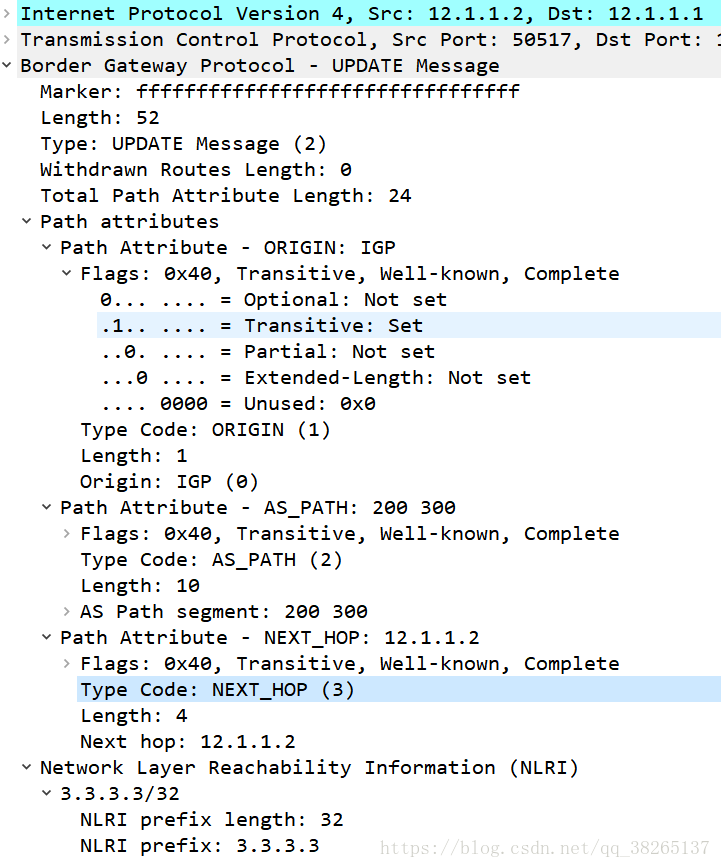Screen dimensions: 721x868
Task: Expand the AS_PATH Flags 0x40 row
Action: click(x=67, y=534)
